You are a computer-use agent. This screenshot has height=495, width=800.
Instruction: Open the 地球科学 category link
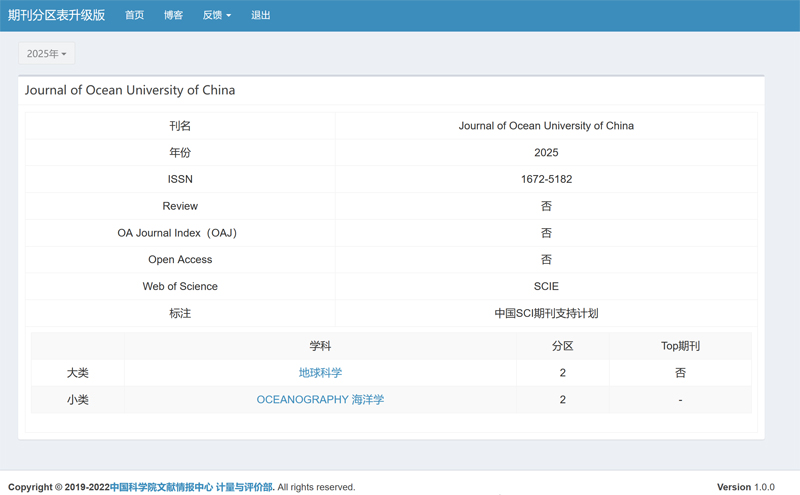(x=320, y=373)
